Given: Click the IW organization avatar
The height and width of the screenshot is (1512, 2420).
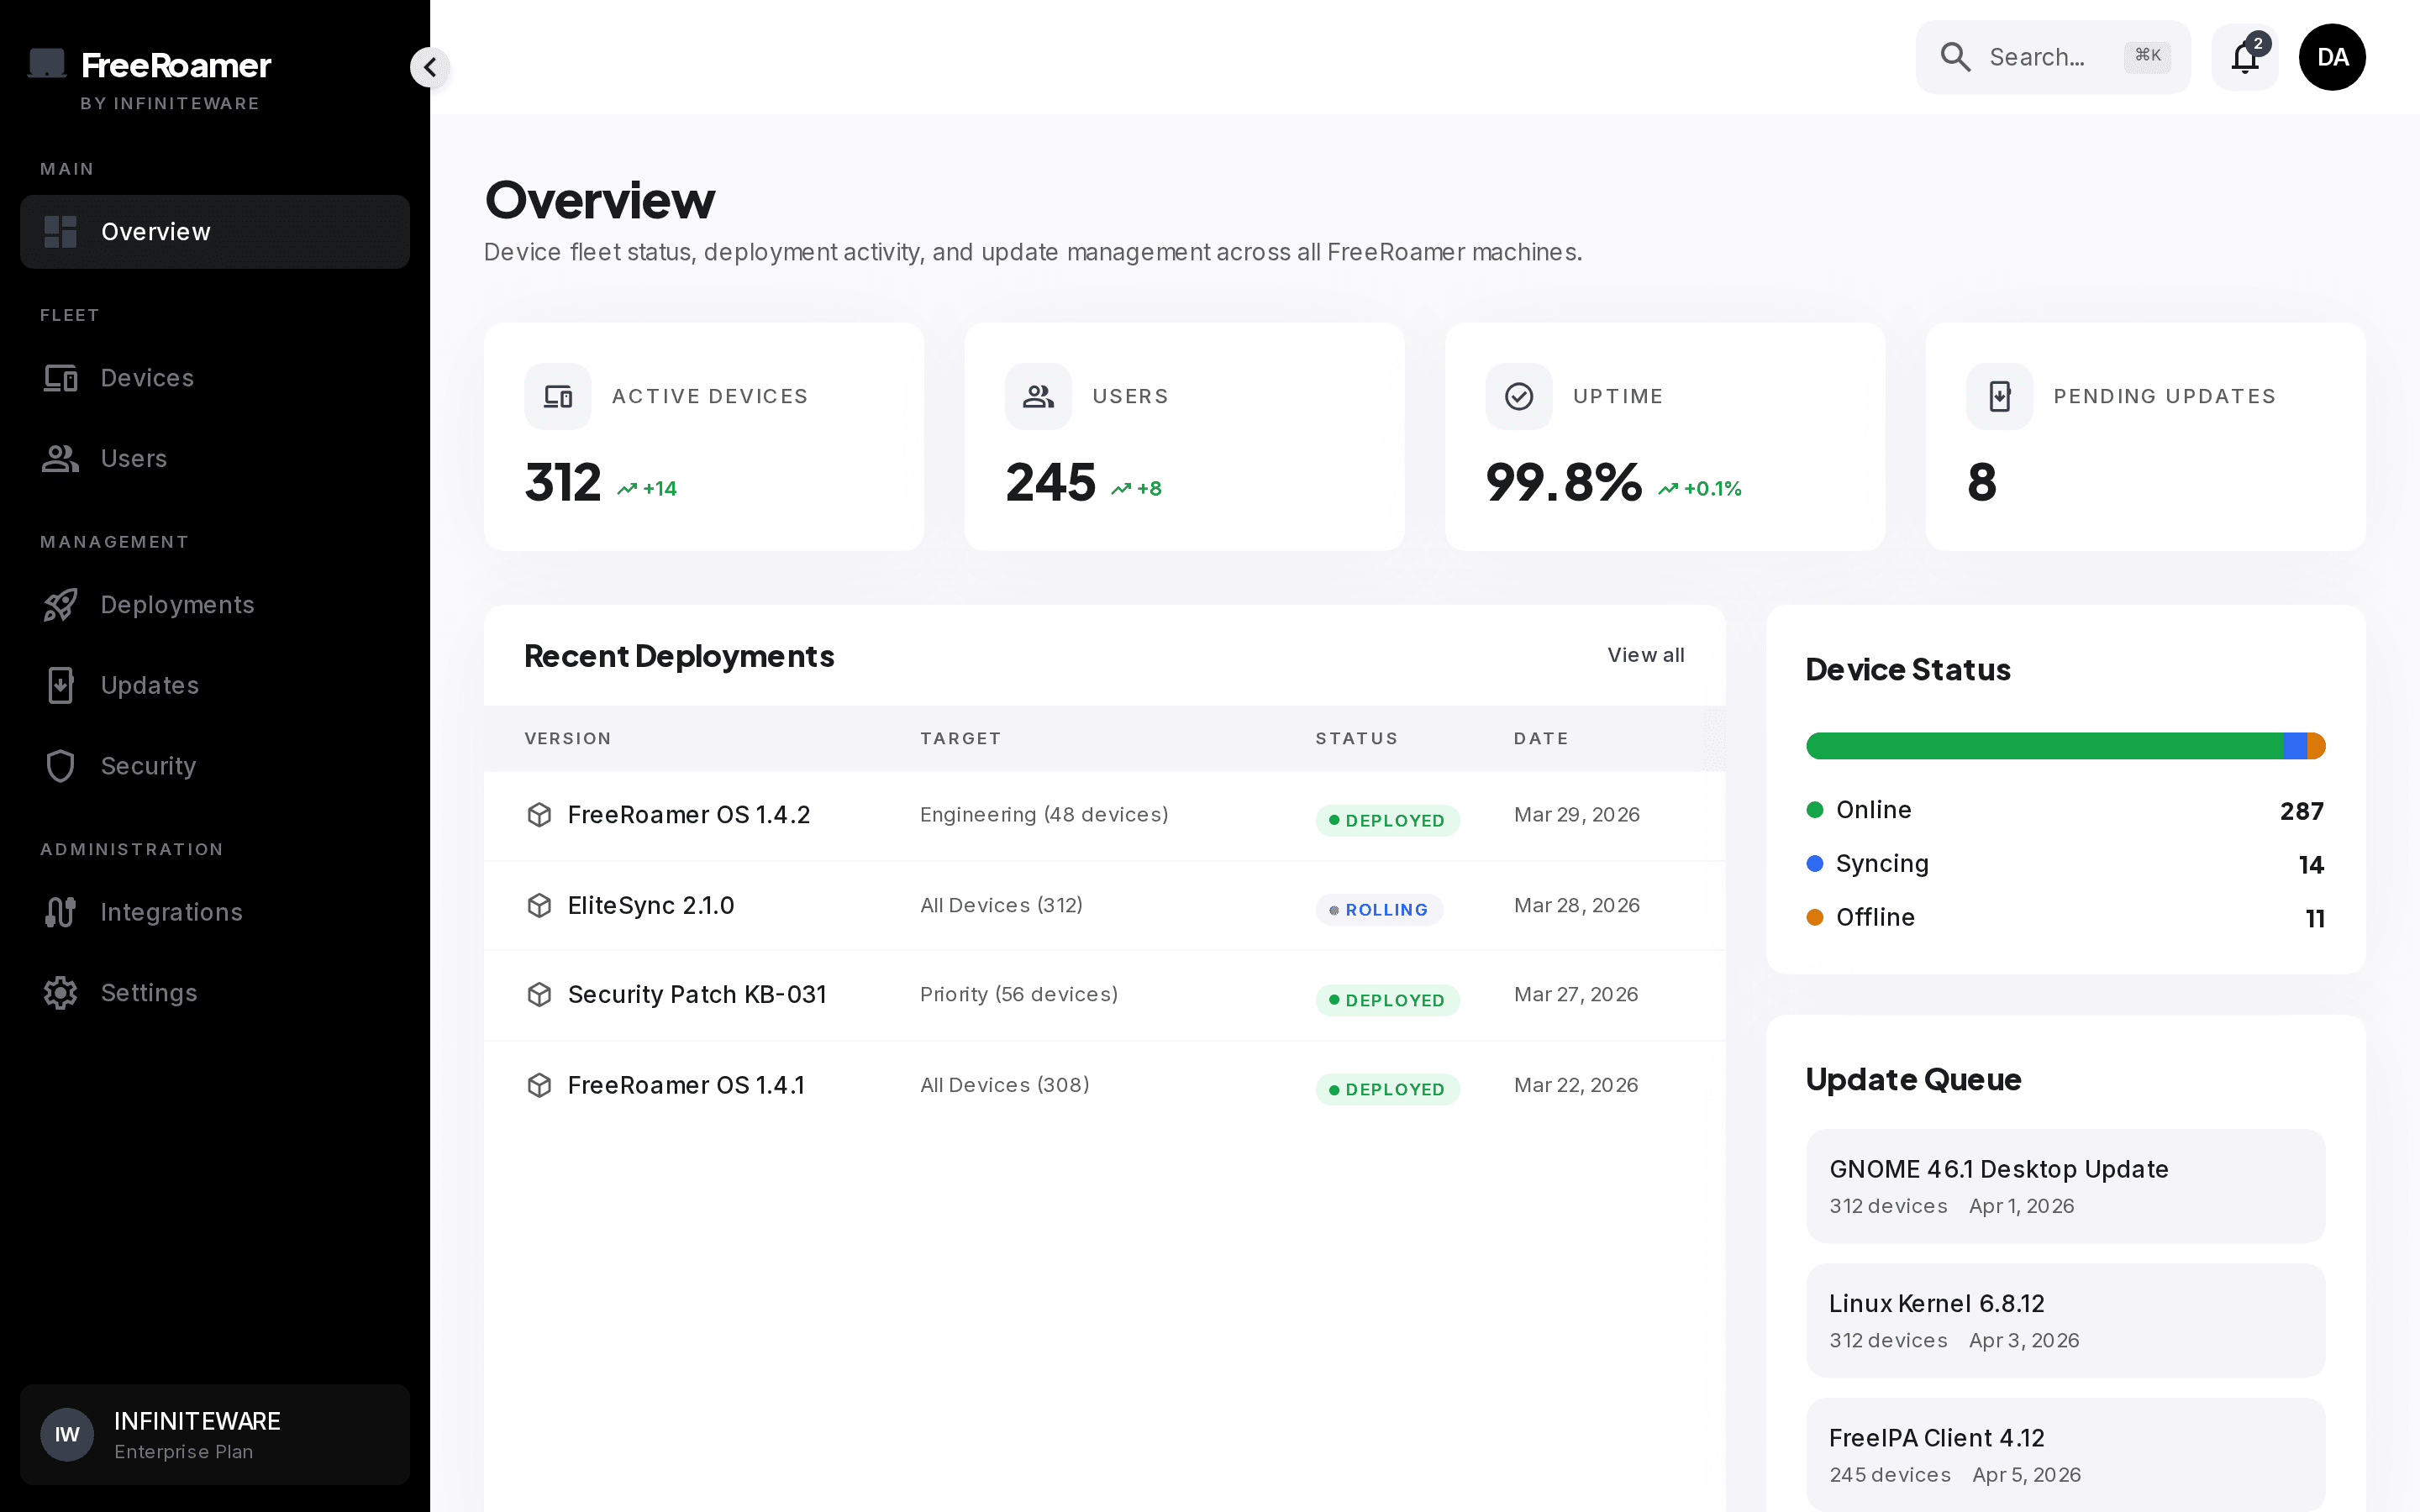Looking at the screenshot, I should (x=67, y=1435).
